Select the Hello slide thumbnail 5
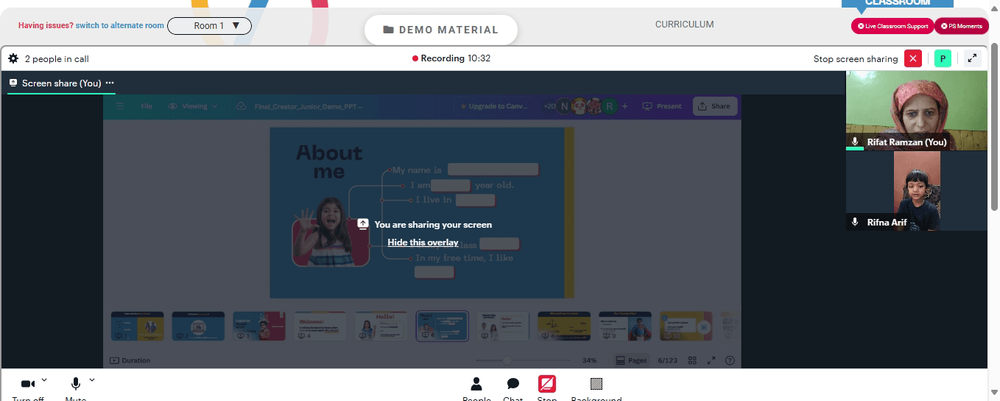This screenshot has width=1000, height=401. (x=381, y=326)
